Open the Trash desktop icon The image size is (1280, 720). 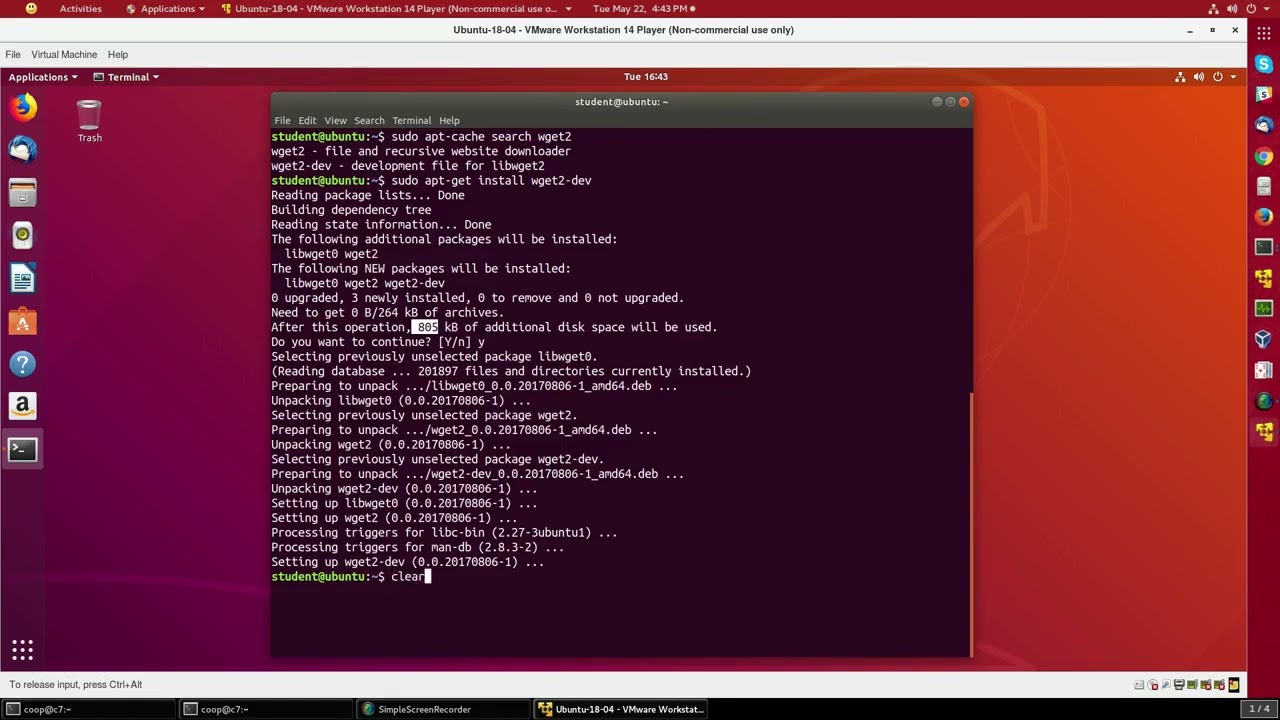coord(89,121)
